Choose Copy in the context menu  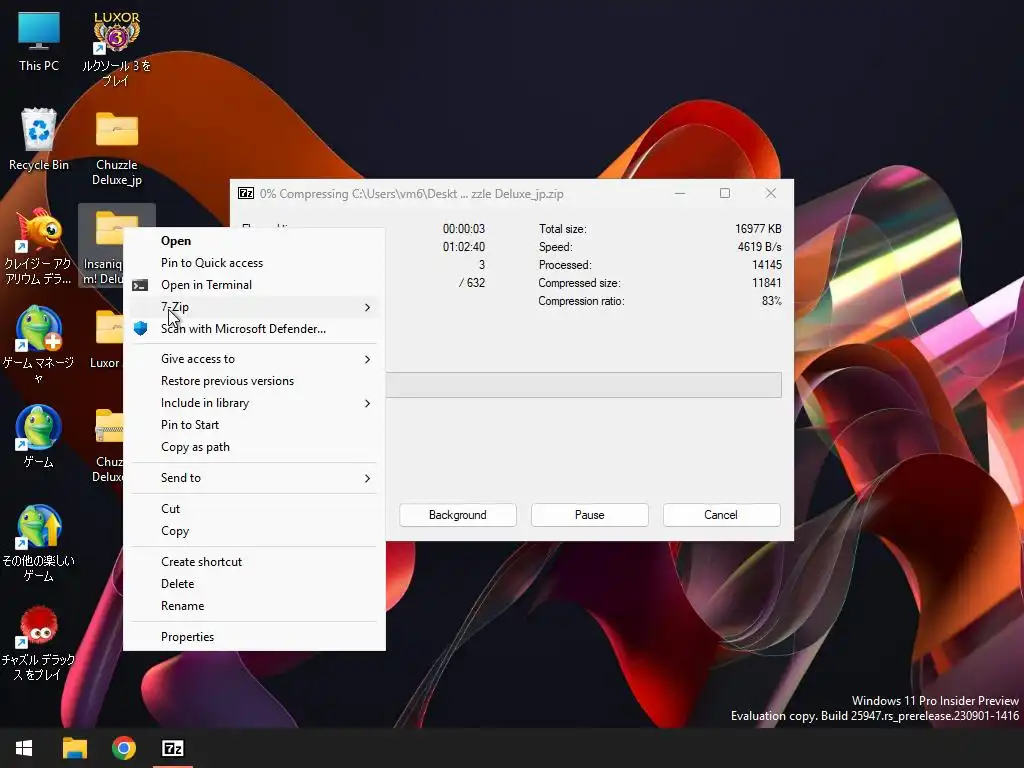(x=254, y=531)
